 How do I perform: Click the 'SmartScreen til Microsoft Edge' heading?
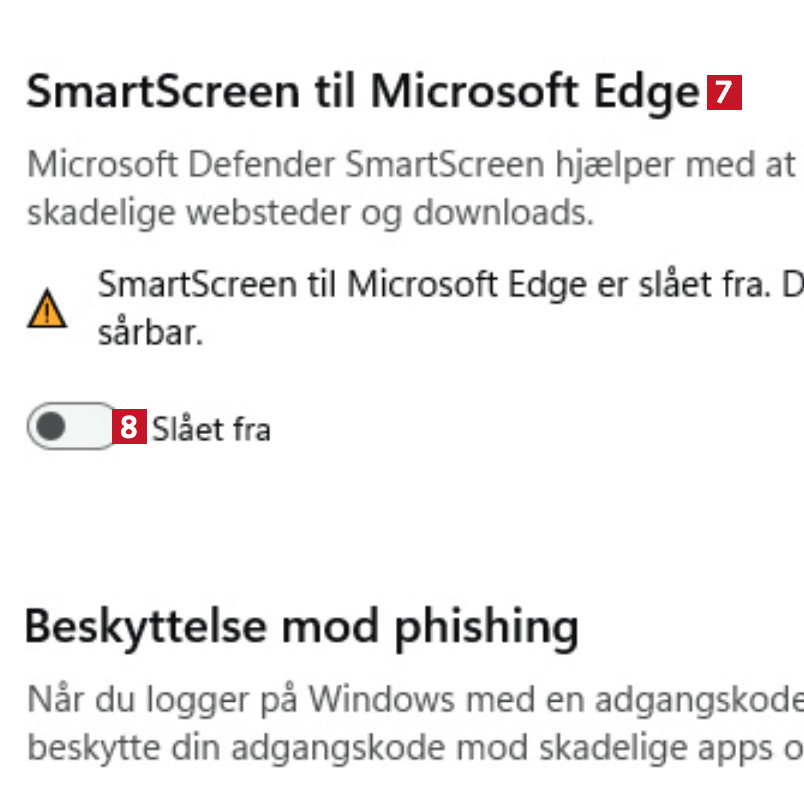[362, 92]
